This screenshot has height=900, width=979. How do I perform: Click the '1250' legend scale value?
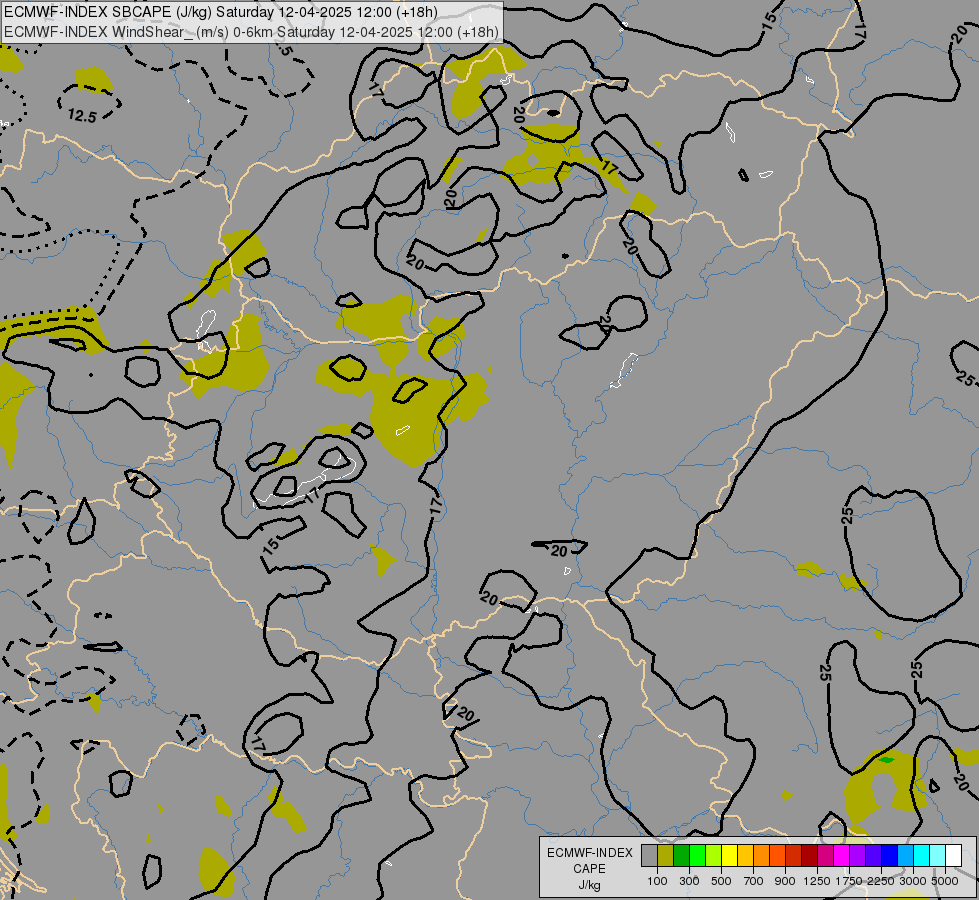pyautogui.click(x=817, y=881)
